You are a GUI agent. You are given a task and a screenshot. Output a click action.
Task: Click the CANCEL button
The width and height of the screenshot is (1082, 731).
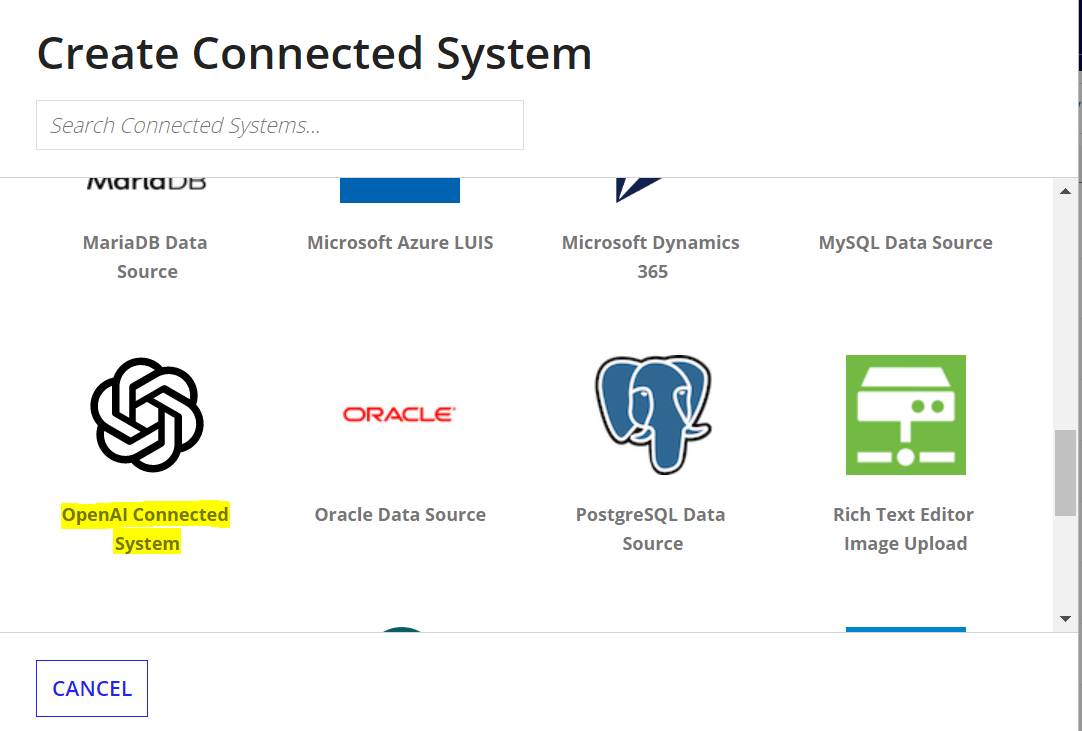(x=91, y=688)
